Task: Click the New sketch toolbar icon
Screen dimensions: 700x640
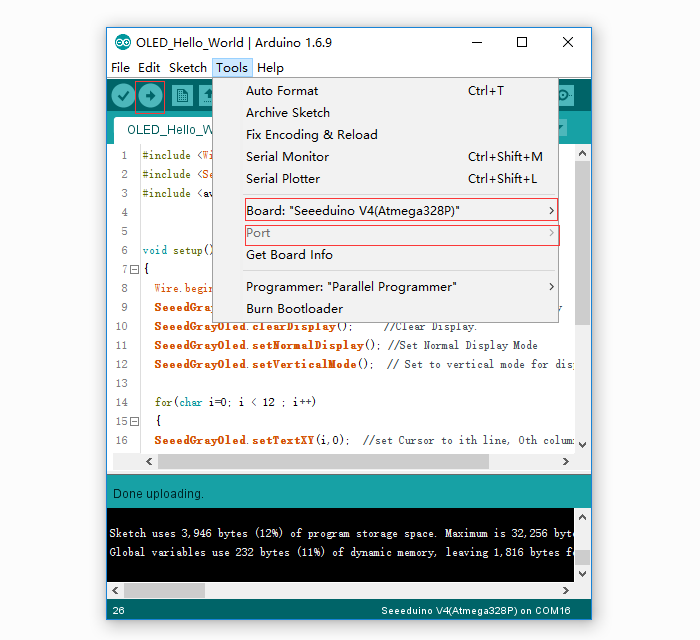Action: pyautogui.click(x=182, y=96)
